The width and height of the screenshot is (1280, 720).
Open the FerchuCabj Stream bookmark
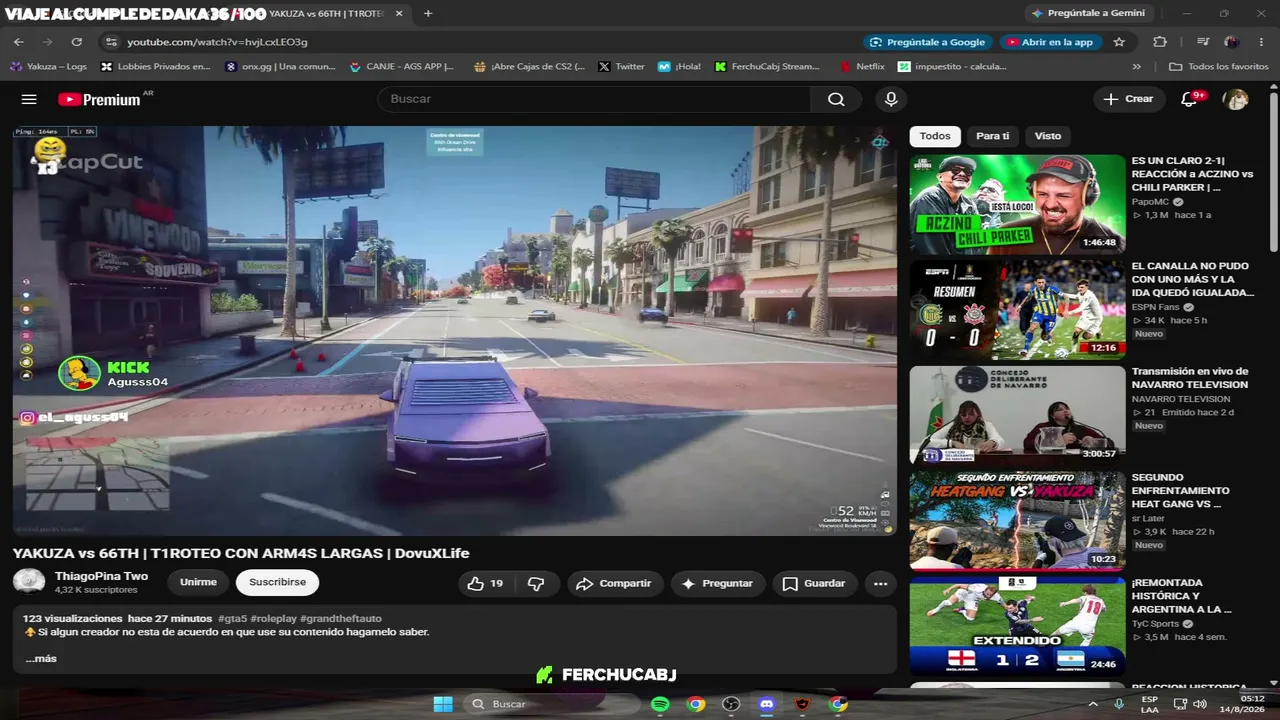point(768,67)
